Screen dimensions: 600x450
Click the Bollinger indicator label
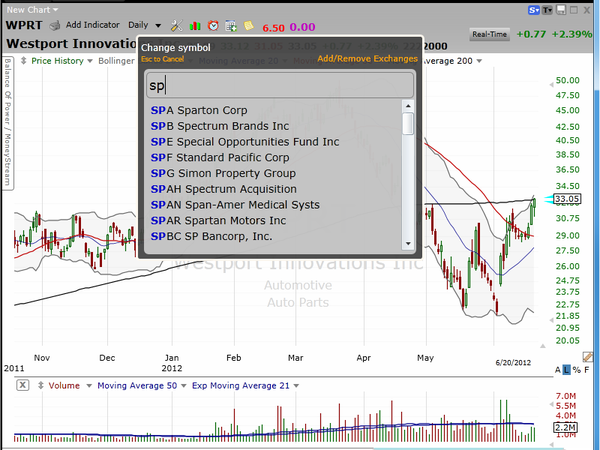(116, 61)
